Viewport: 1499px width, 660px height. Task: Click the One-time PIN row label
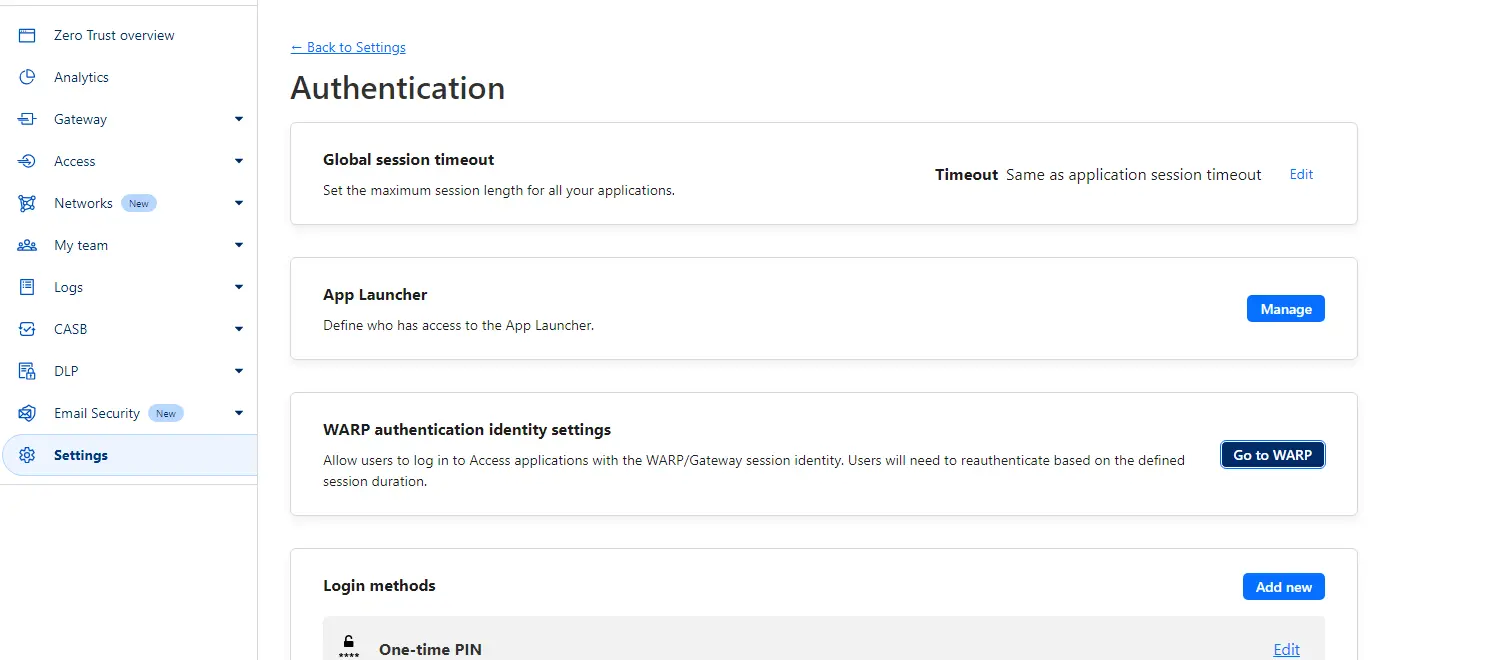click(430, 650)
